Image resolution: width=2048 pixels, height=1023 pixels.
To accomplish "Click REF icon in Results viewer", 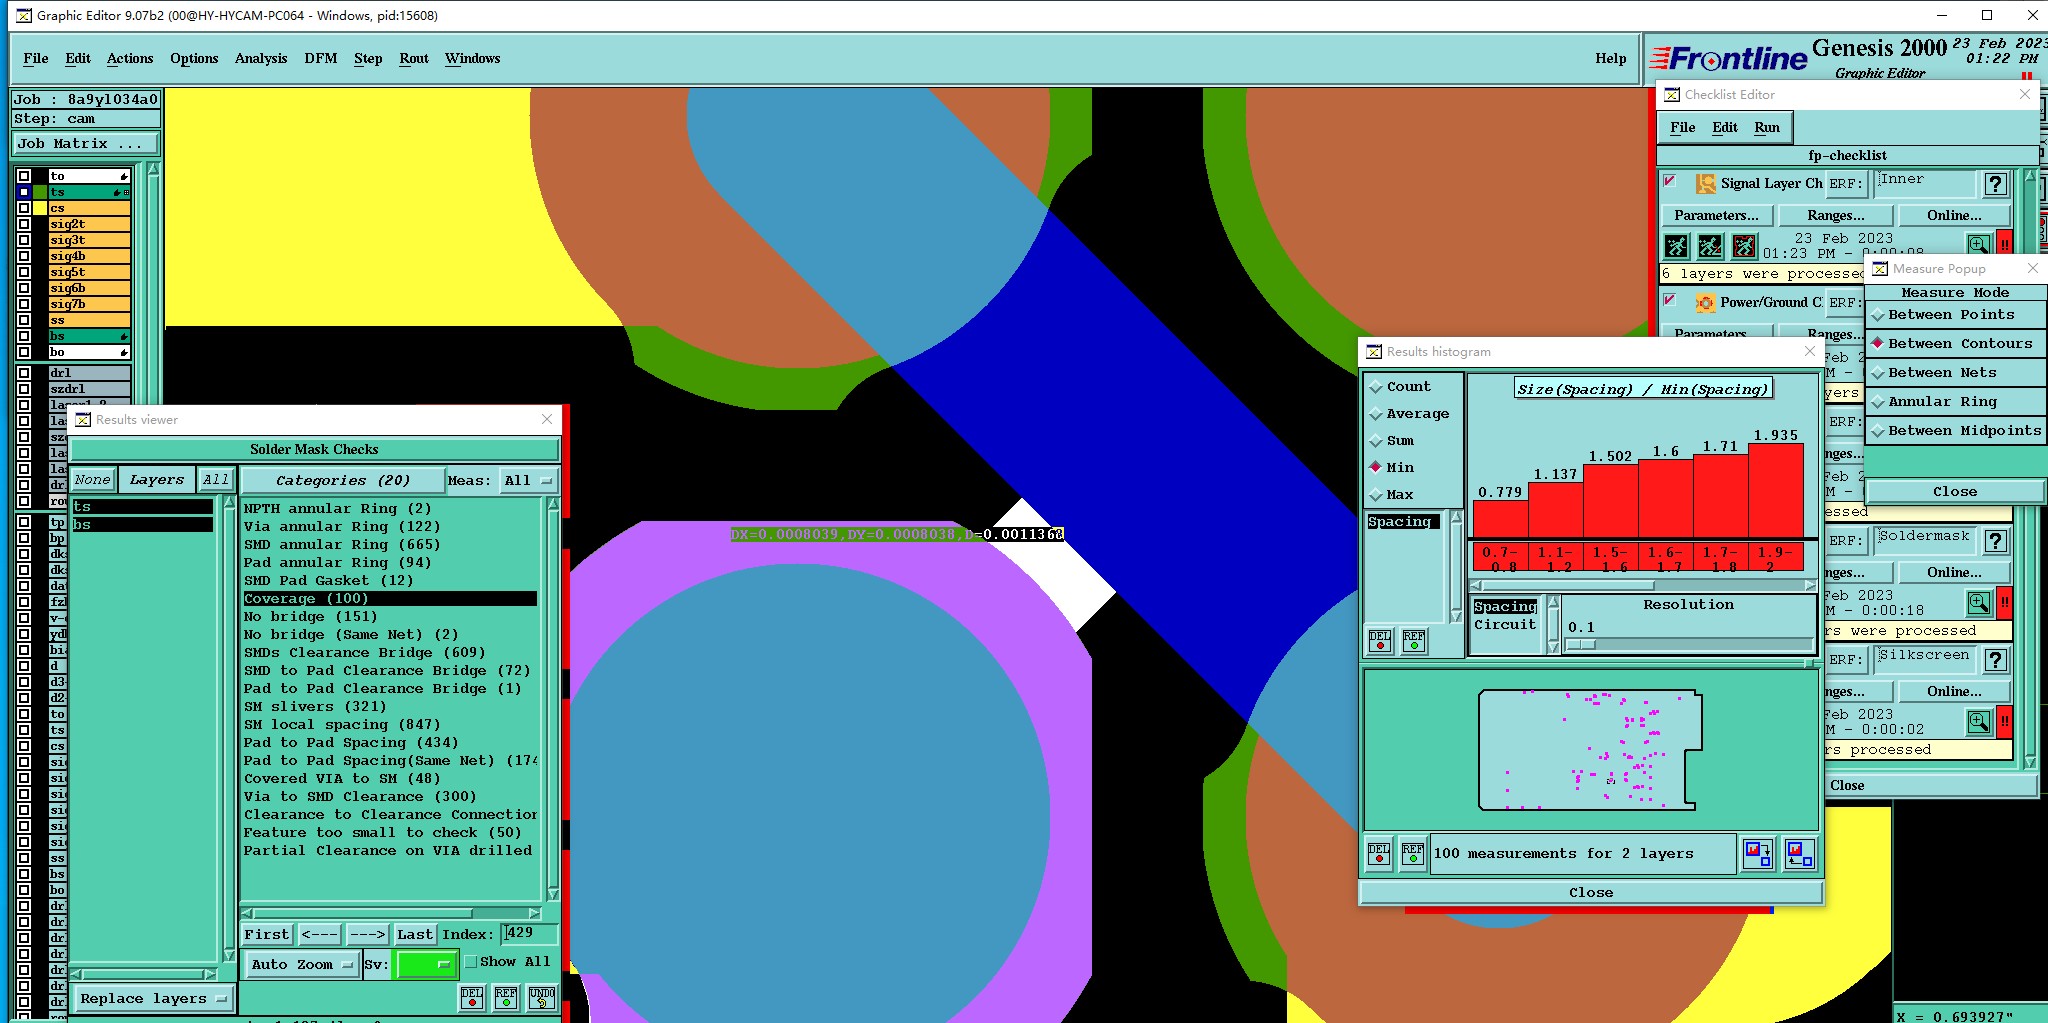I will pyautogui.click(x=506, y=997).
